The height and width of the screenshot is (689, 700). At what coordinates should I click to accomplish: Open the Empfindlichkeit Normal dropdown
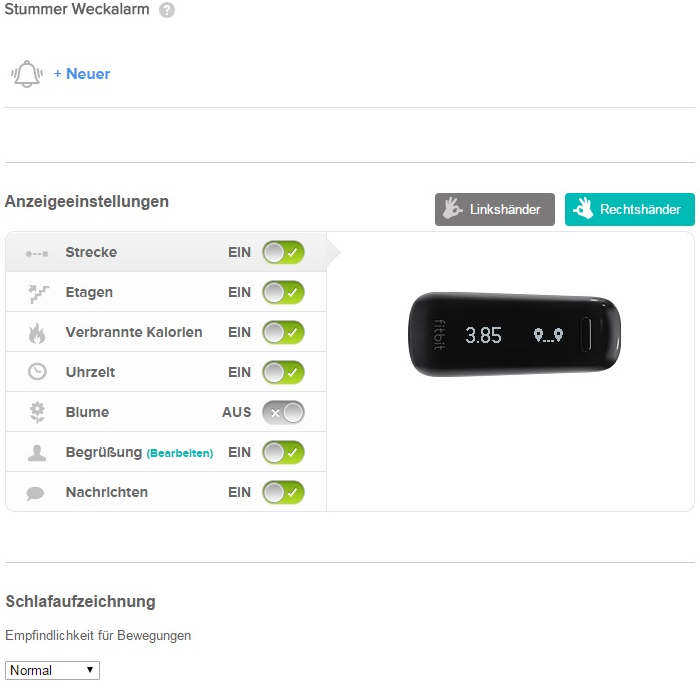click(52, 670)
